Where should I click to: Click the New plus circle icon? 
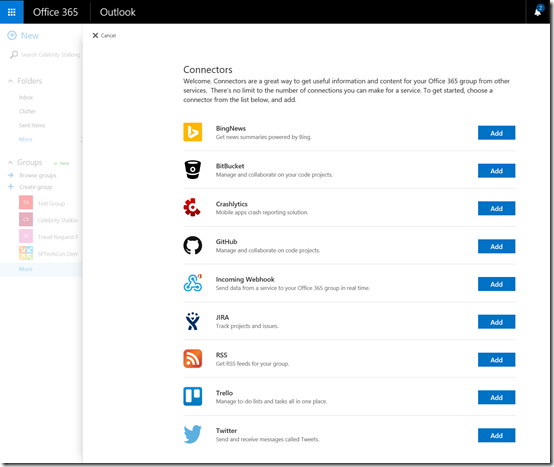tap(12, 35)
